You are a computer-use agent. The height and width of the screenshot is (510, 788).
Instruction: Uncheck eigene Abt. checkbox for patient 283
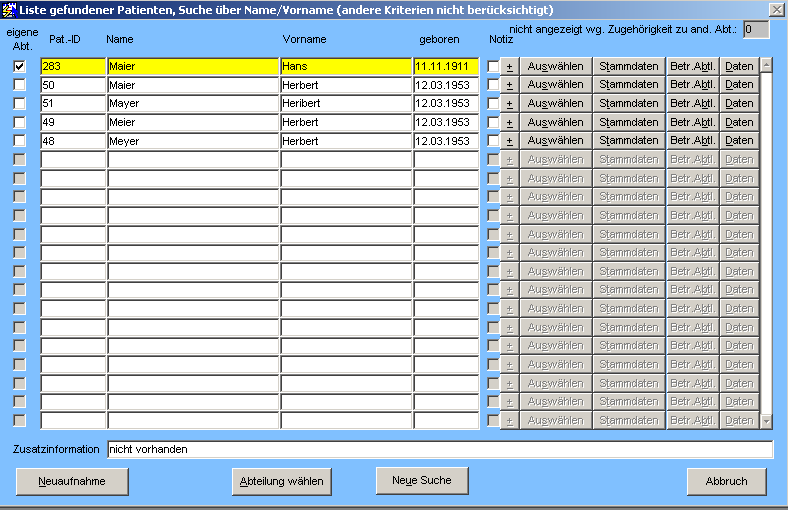click(19, 66)
